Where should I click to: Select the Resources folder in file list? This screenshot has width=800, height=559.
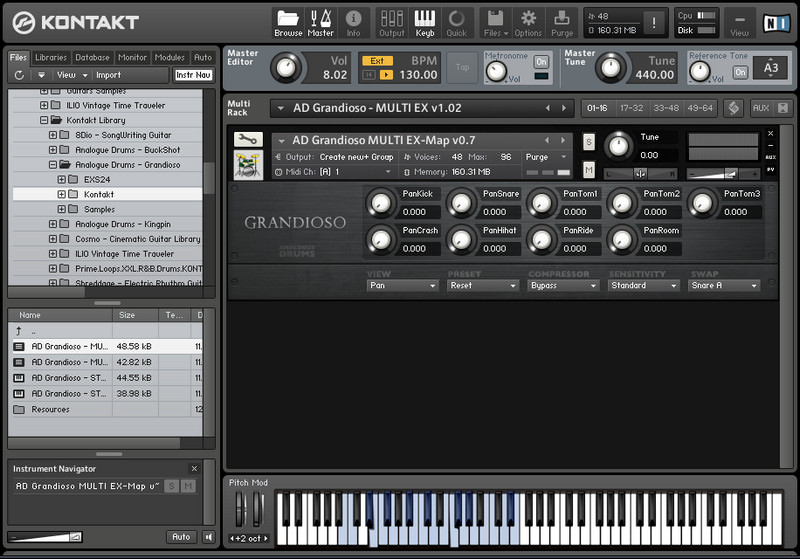(50, 409)
